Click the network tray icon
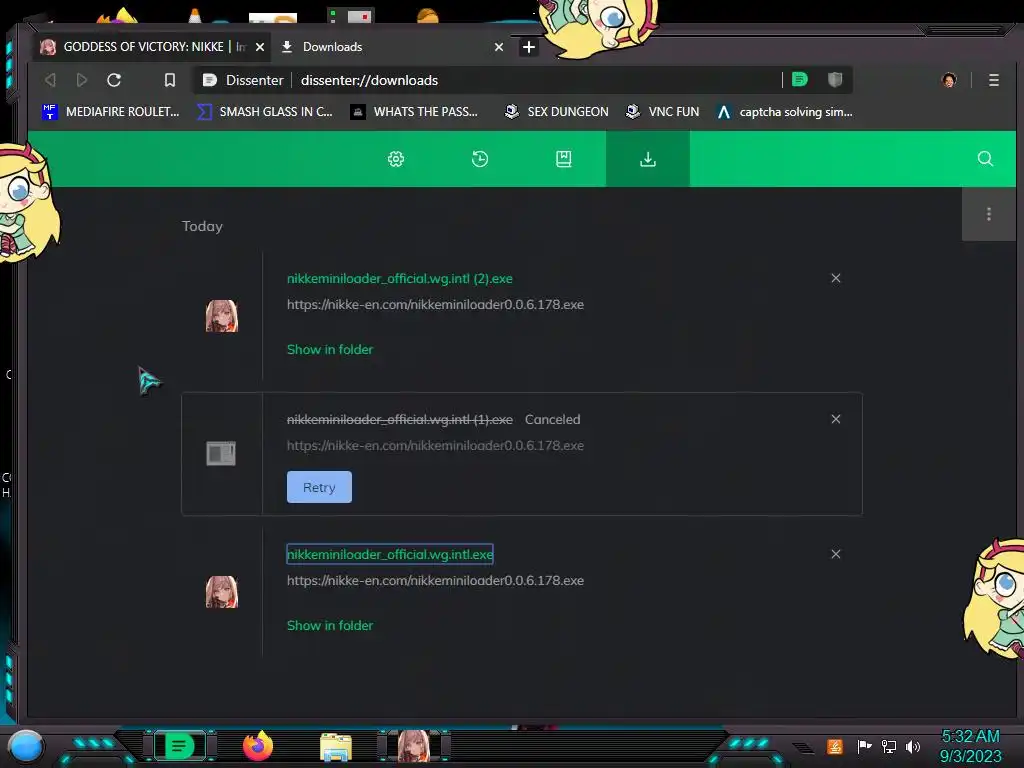This screenshot has width=1024, height=768. [x=889, y=746]
